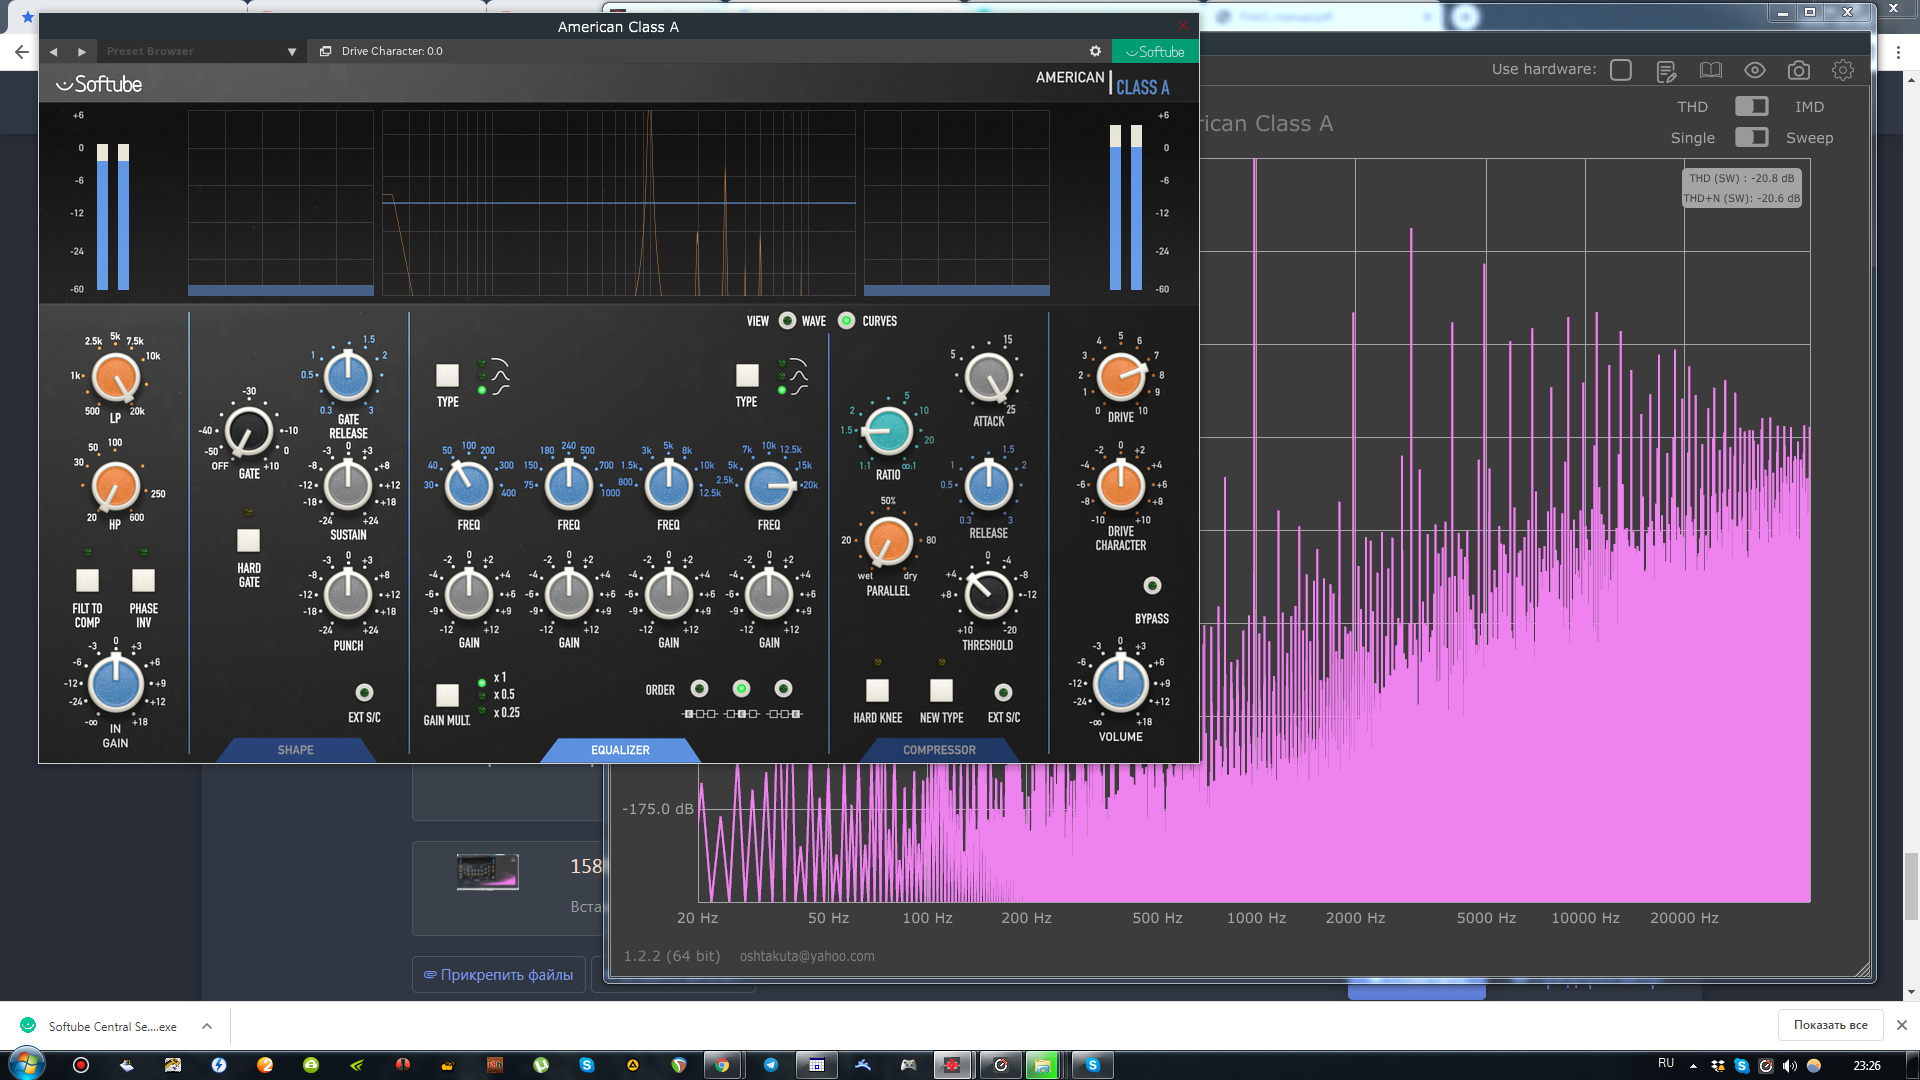Enable the compressor EXT S/C switch

tap(1003, 692)
